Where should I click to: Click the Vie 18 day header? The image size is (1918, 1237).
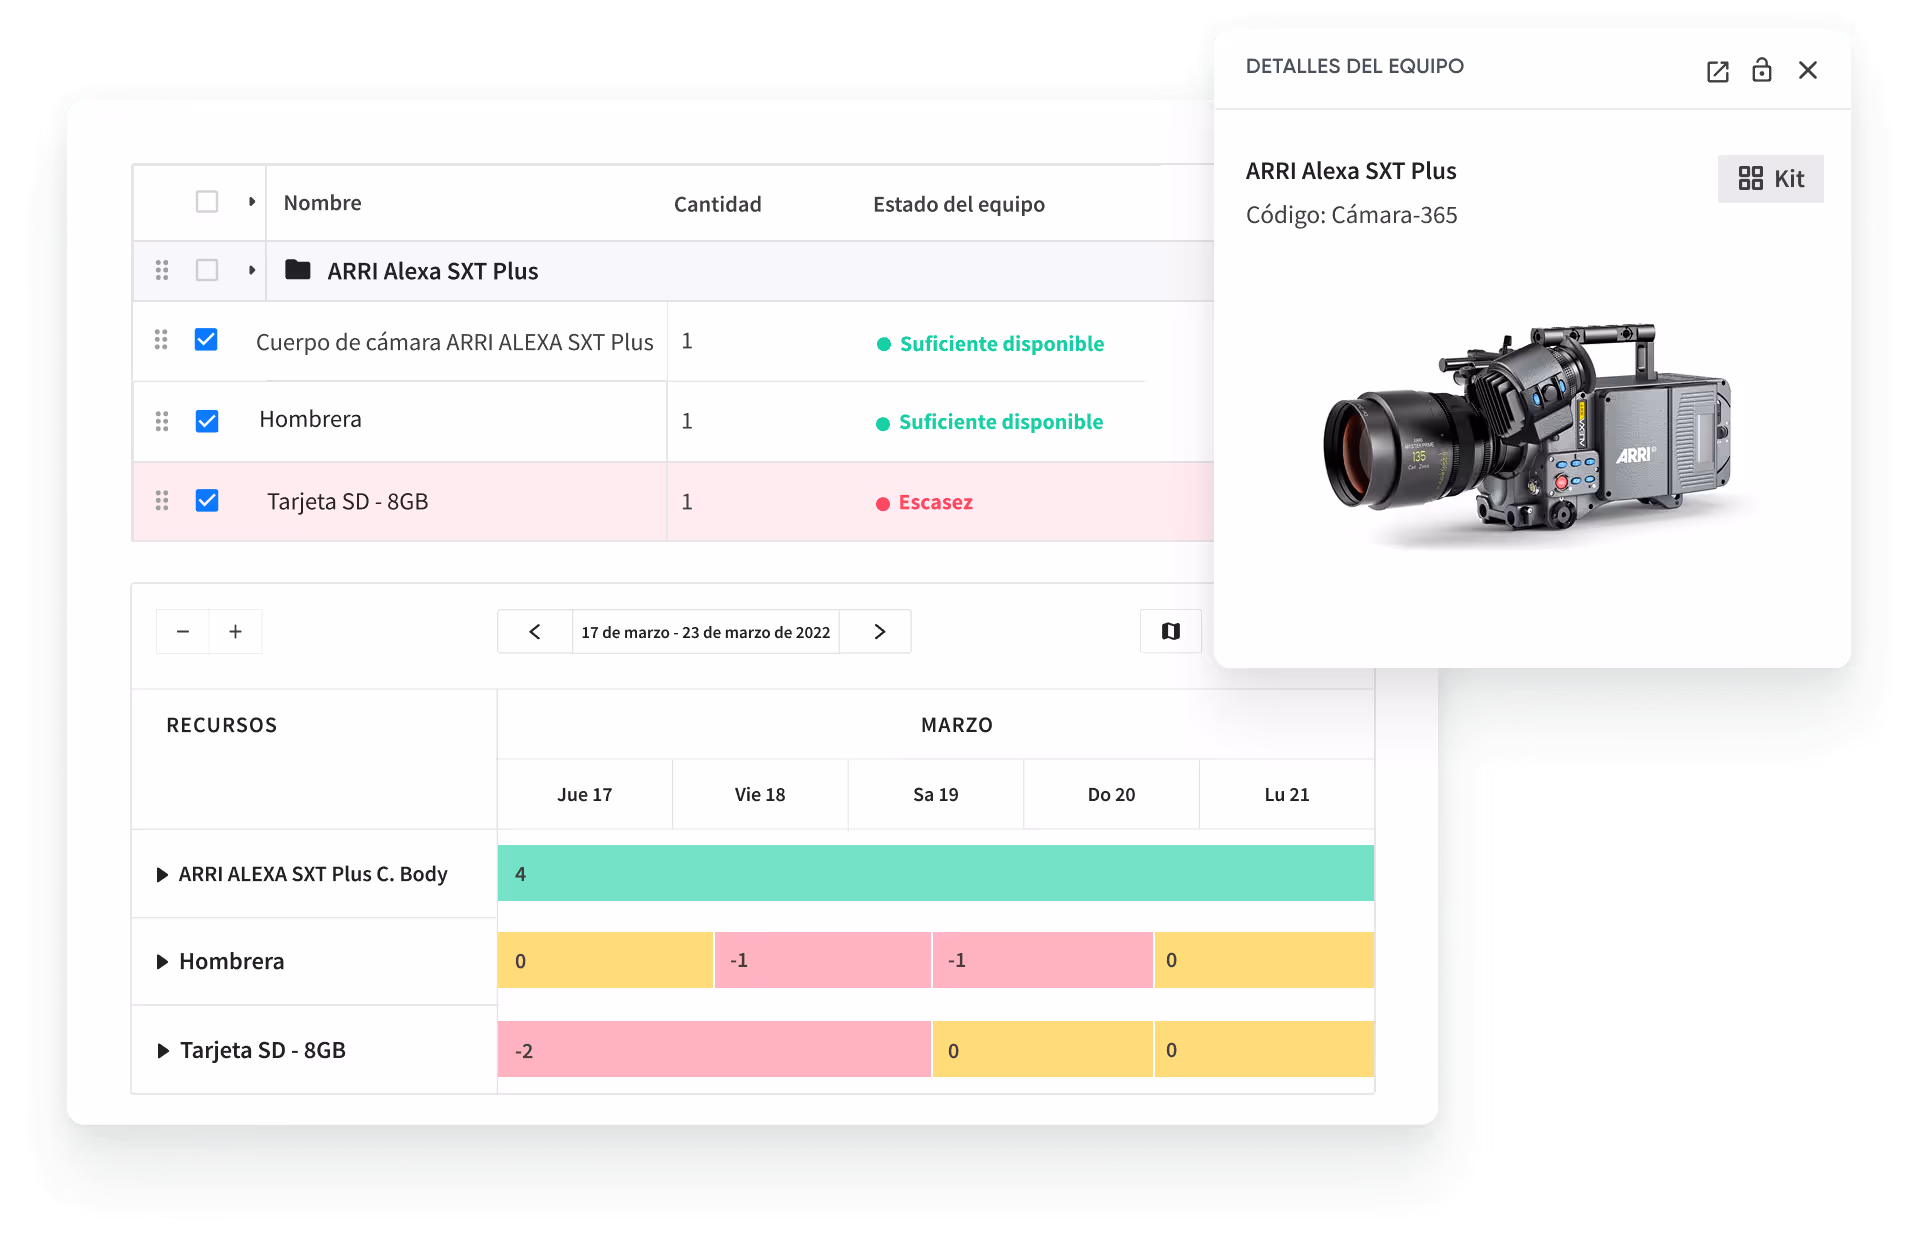pyautogui.click(x=760, y=794)
